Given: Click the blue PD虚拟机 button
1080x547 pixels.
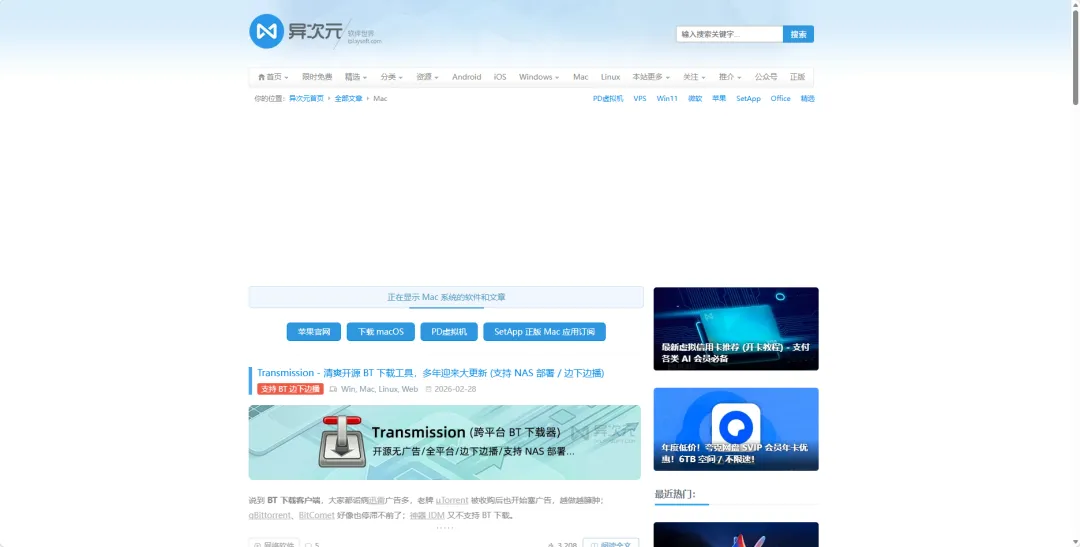Looking at the screenshot, I should coord(449,331).
